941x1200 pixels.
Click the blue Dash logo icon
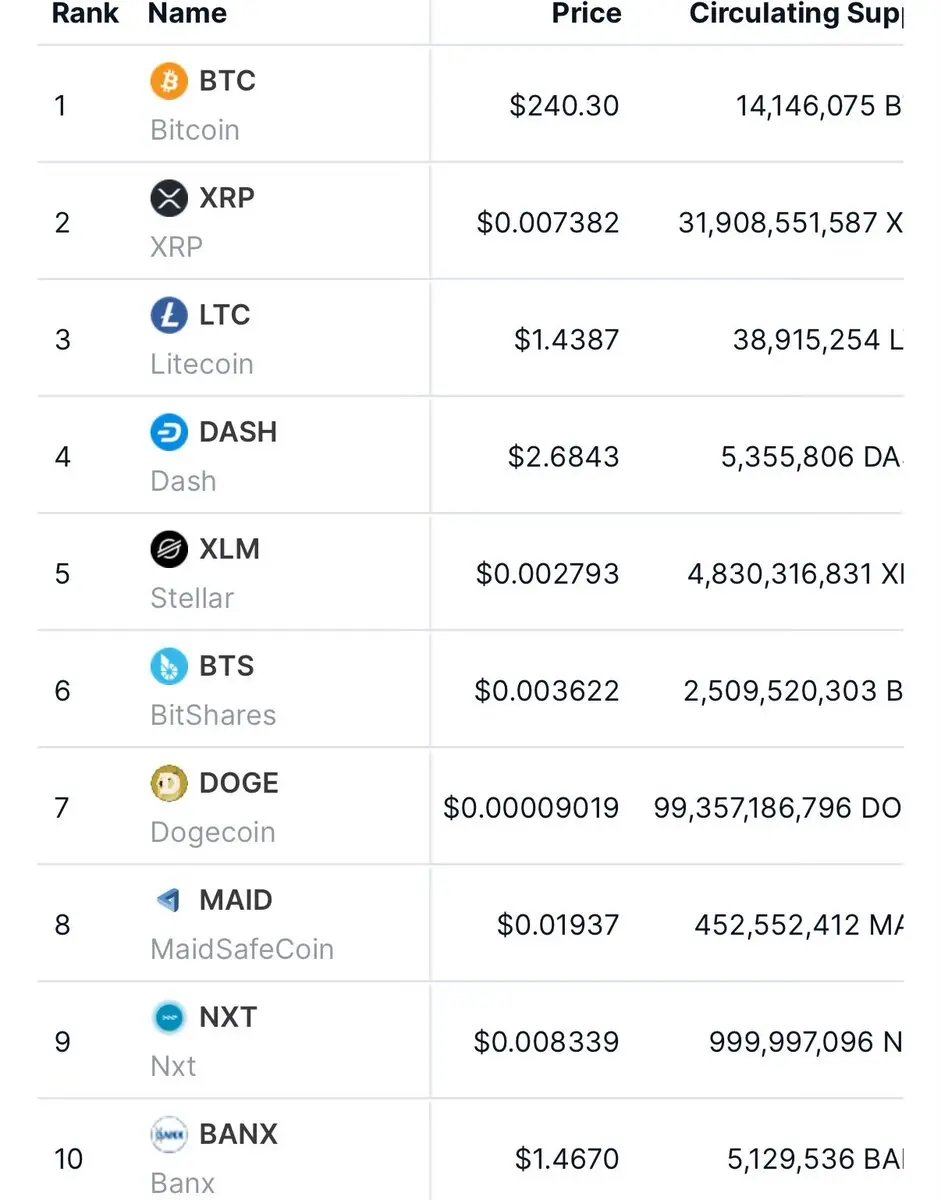tap(169, 432)
